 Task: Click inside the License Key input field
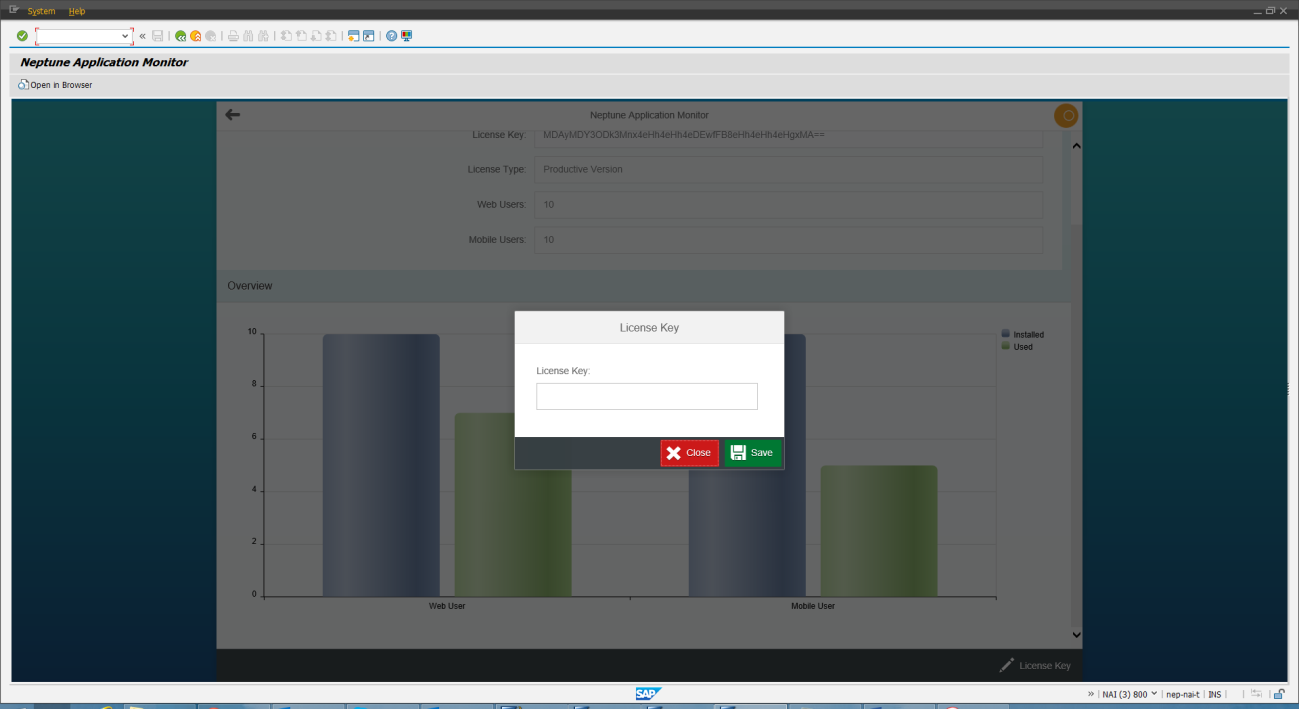point(646,396)
